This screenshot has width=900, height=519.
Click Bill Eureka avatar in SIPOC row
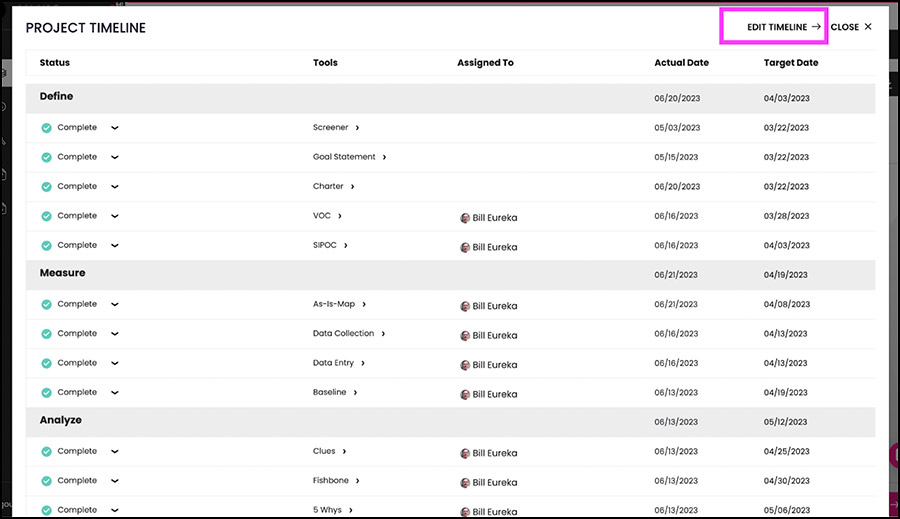coord(465,247)
